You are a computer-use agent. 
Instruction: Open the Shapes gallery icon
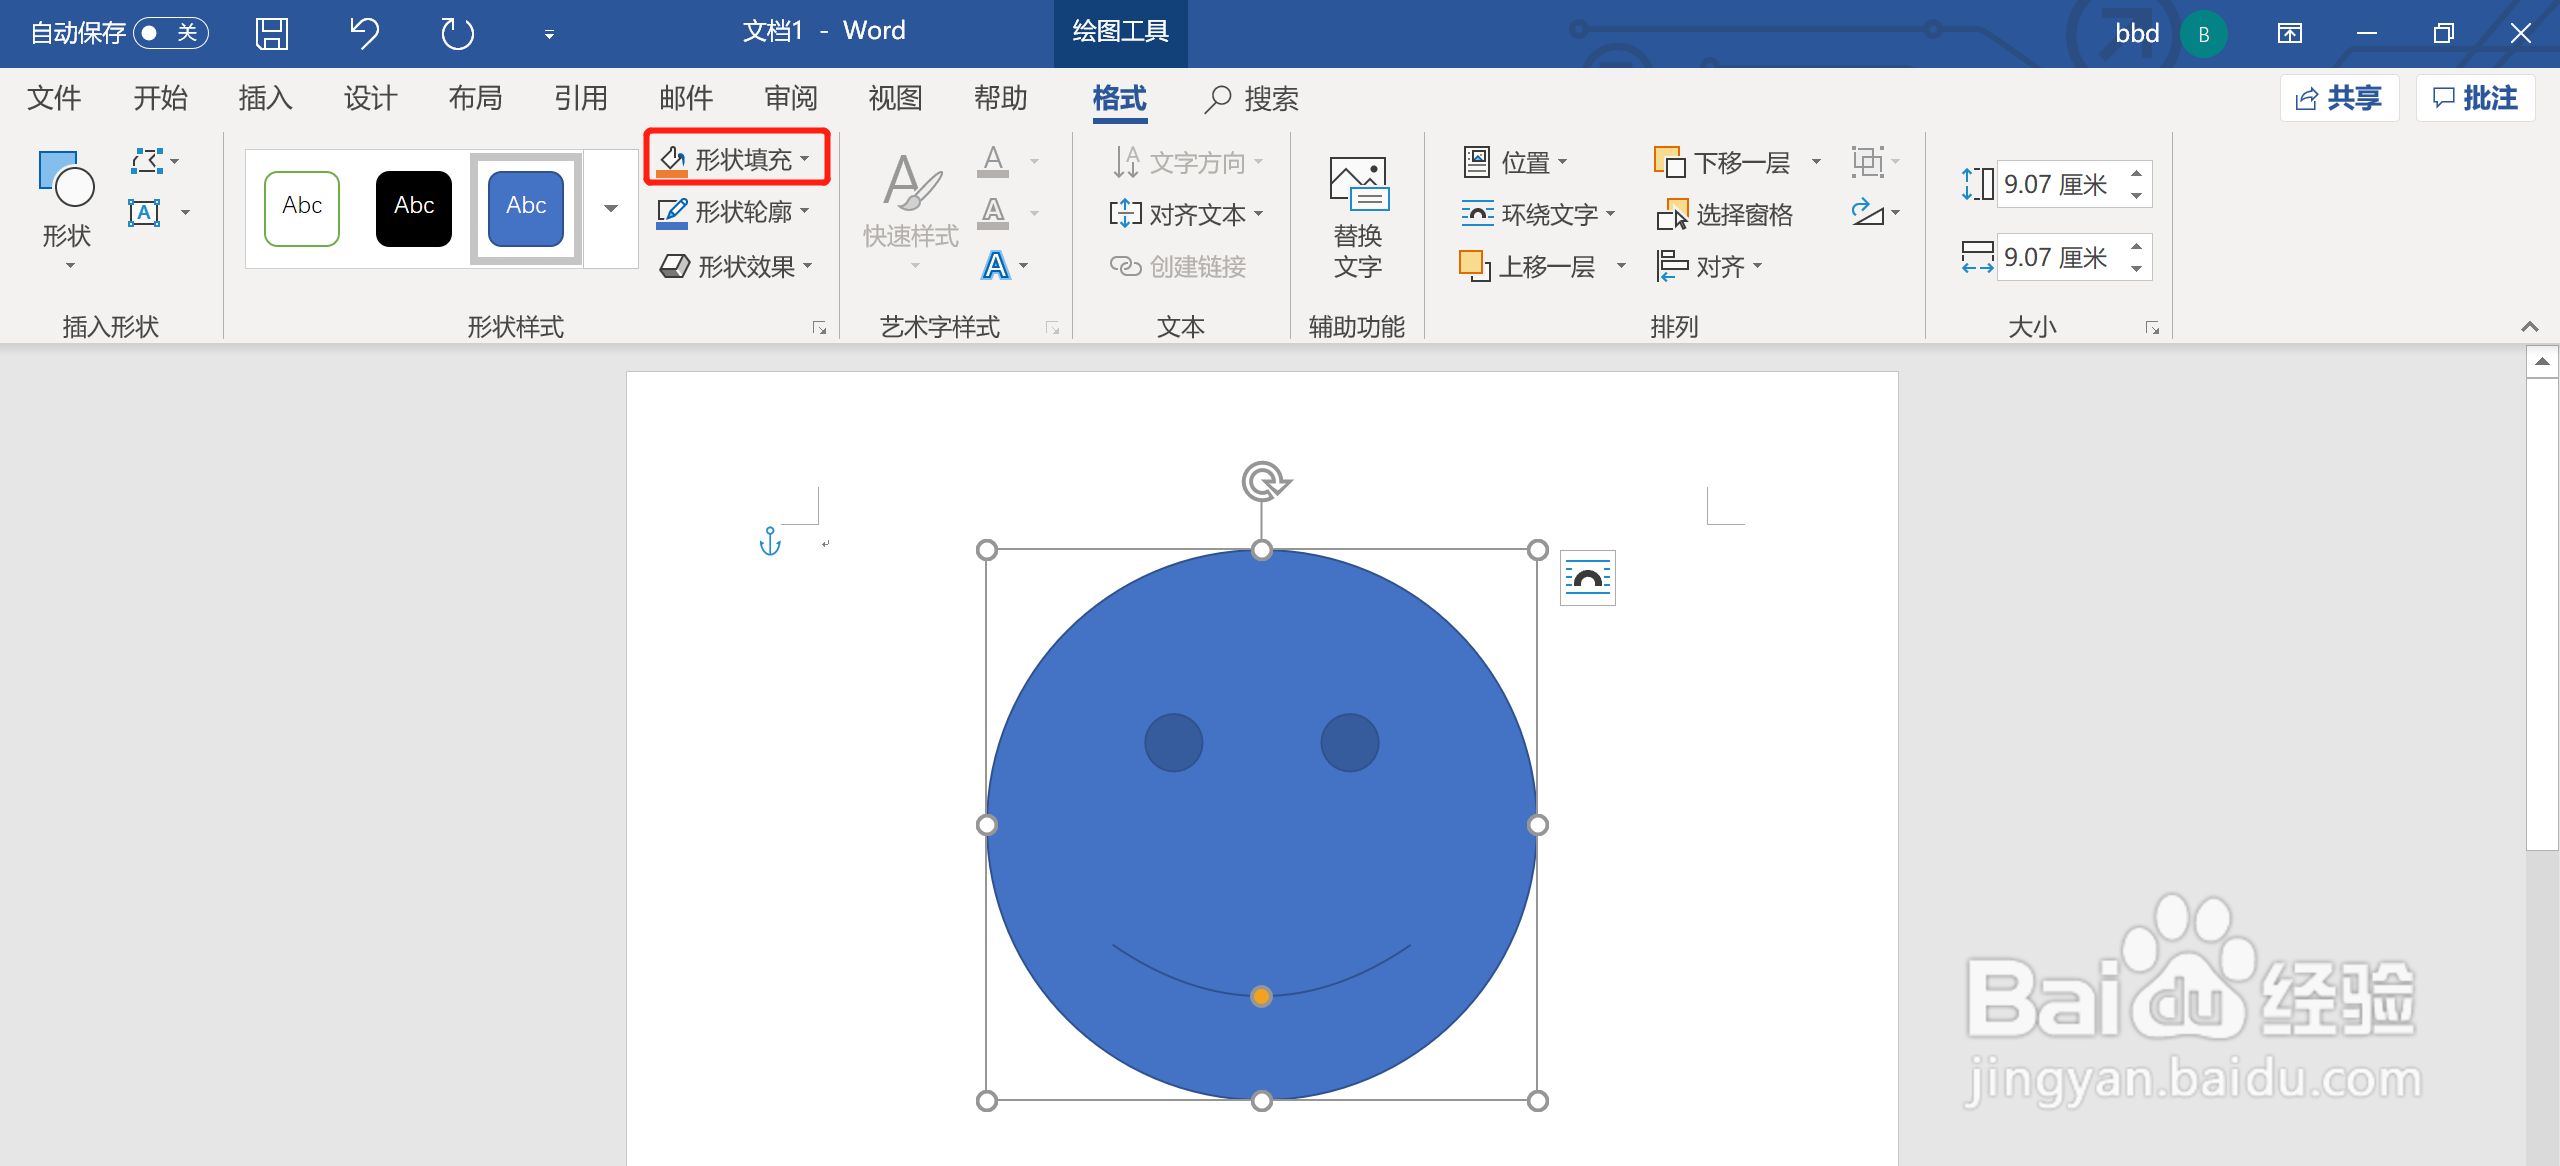[66, 185]
